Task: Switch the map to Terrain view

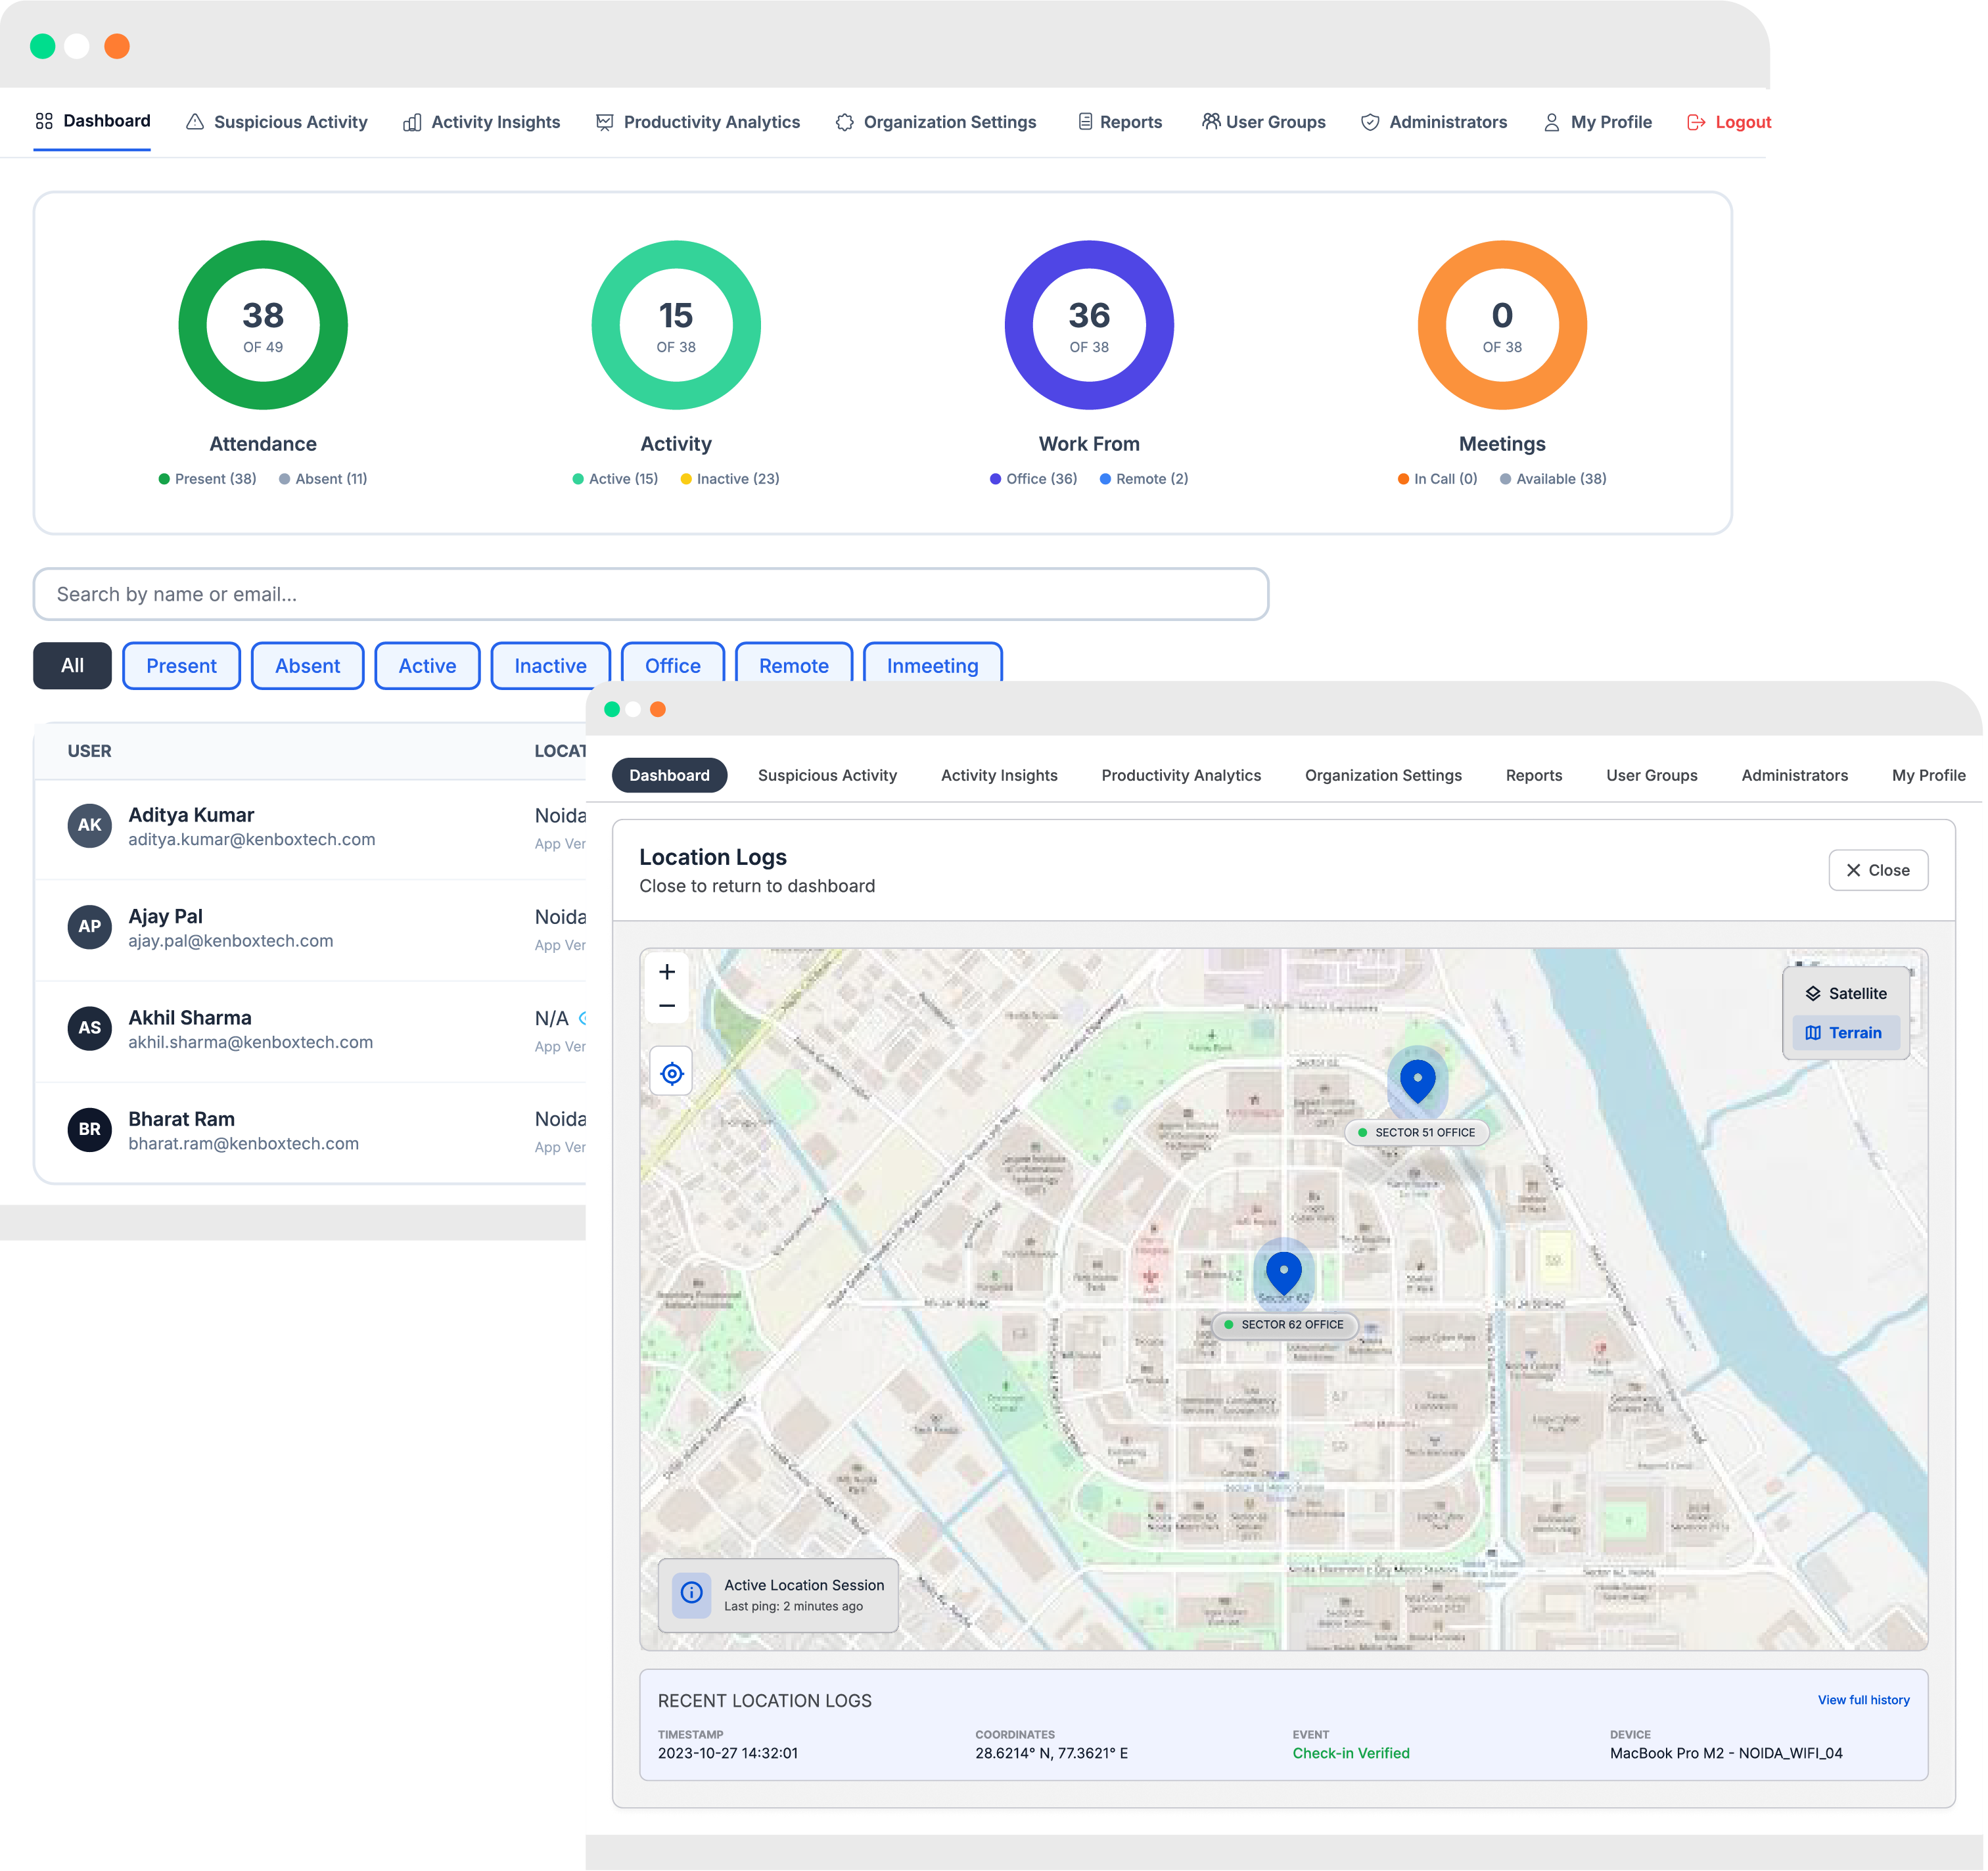Action: pos(1847,1033)
